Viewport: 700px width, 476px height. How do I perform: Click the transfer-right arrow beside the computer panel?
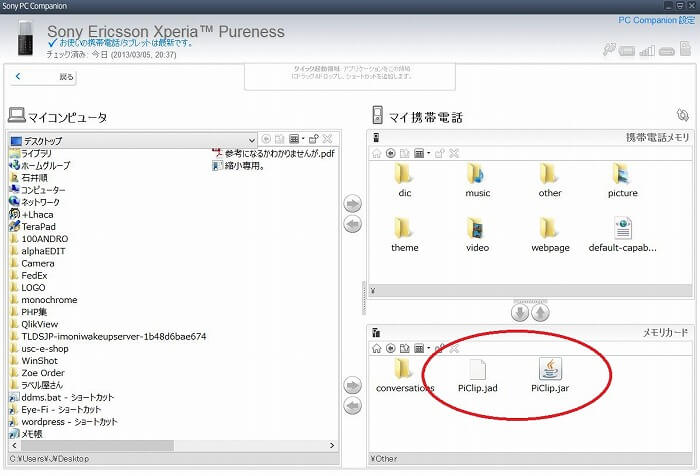(x=352, y=203)
